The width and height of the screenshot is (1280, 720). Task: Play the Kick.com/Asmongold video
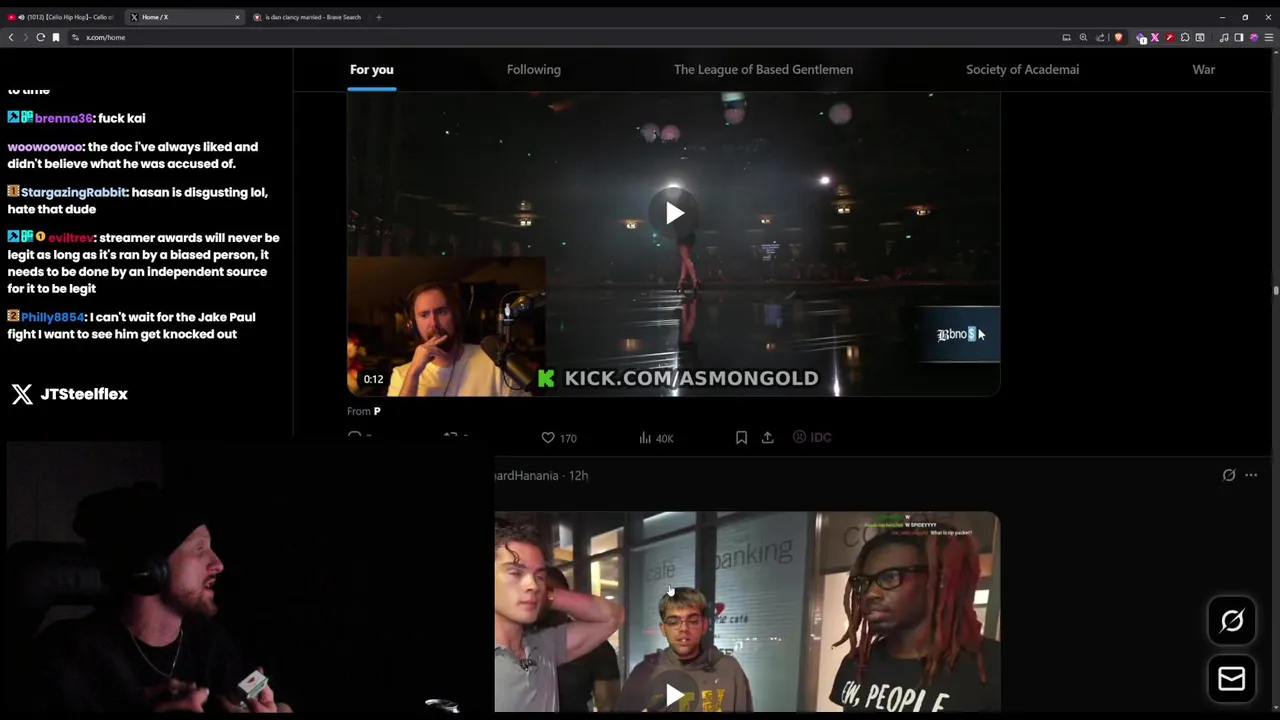coord(674,213)
